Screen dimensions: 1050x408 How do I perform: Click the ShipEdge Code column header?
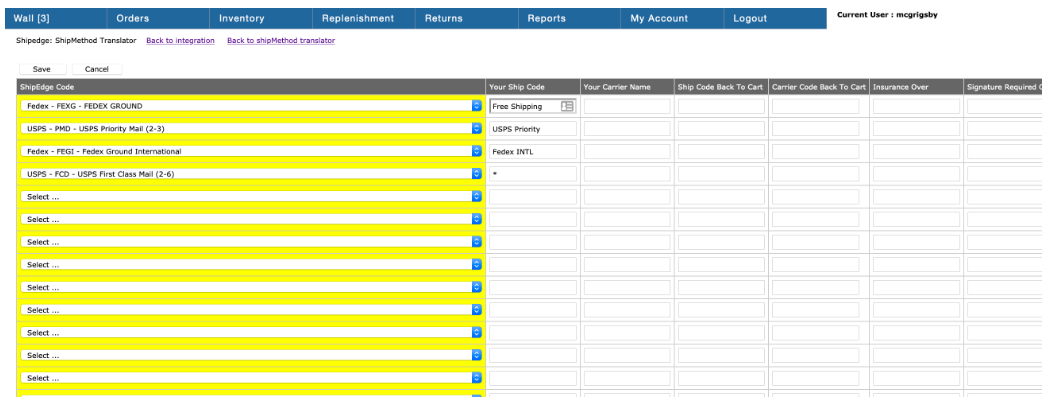pyautogui.click(x=251, y=87)
